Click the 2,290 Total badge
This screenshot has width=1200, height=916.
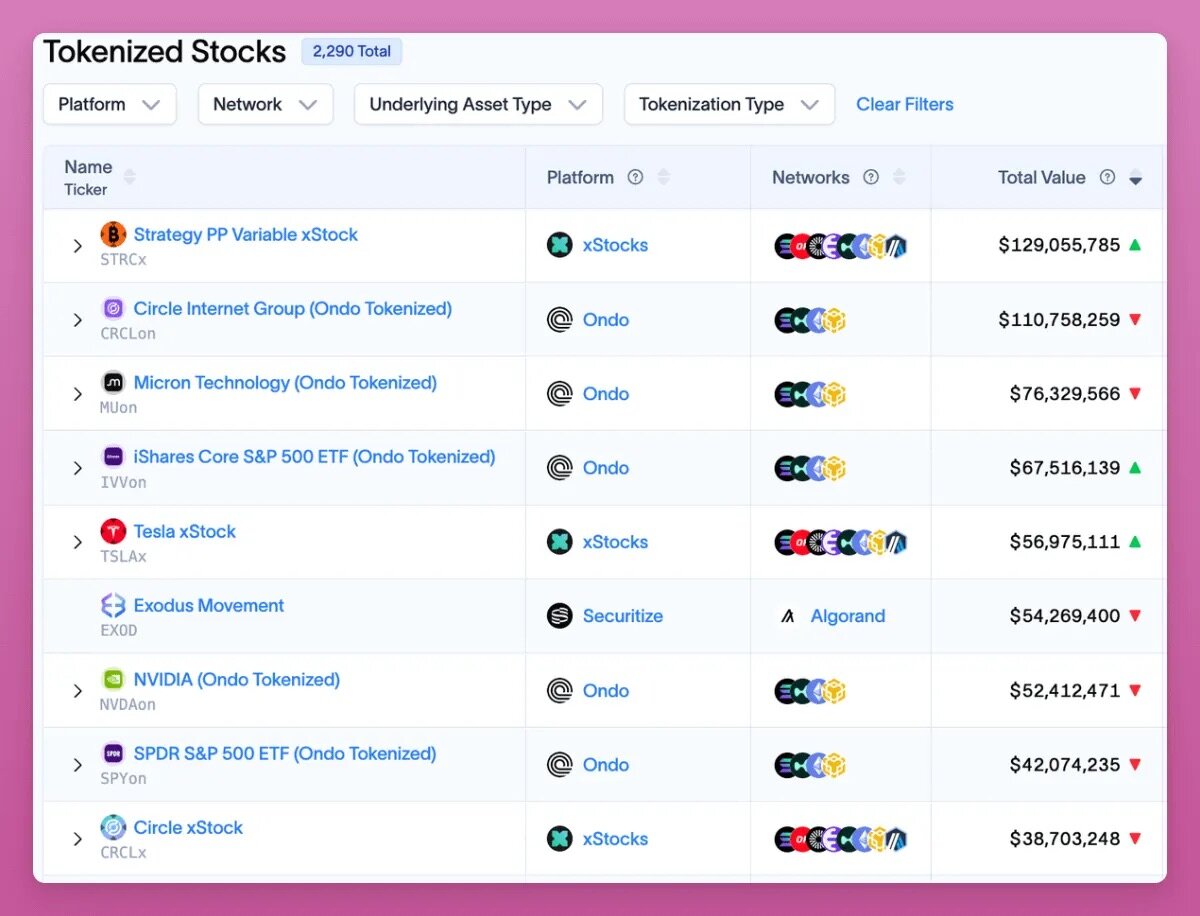point(352,51)
